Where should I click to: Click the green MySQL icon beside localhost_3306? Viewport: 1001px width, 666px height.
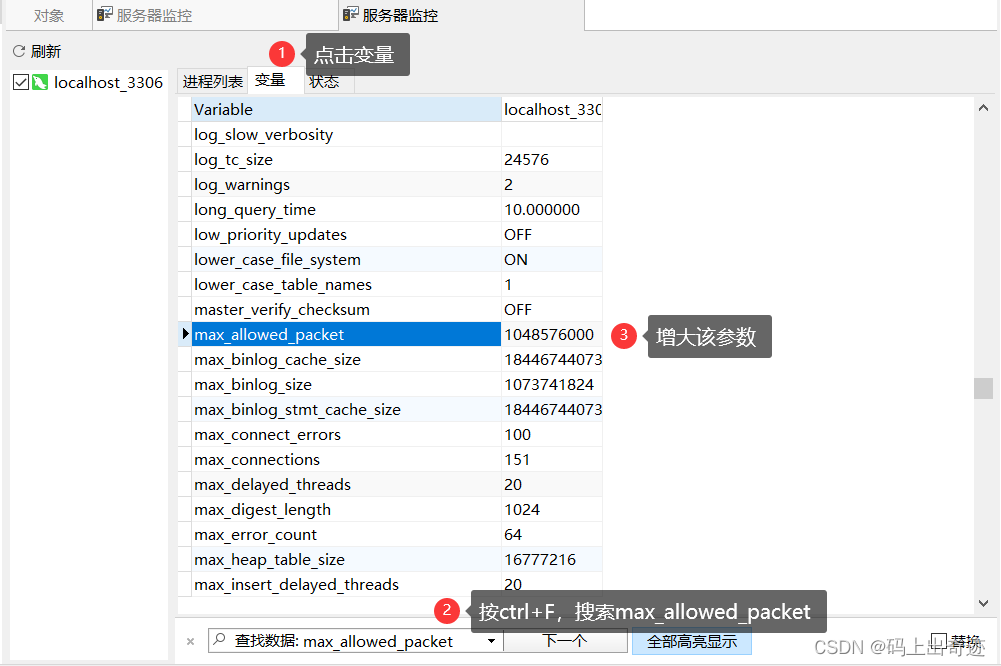click(x=42, y=83)
